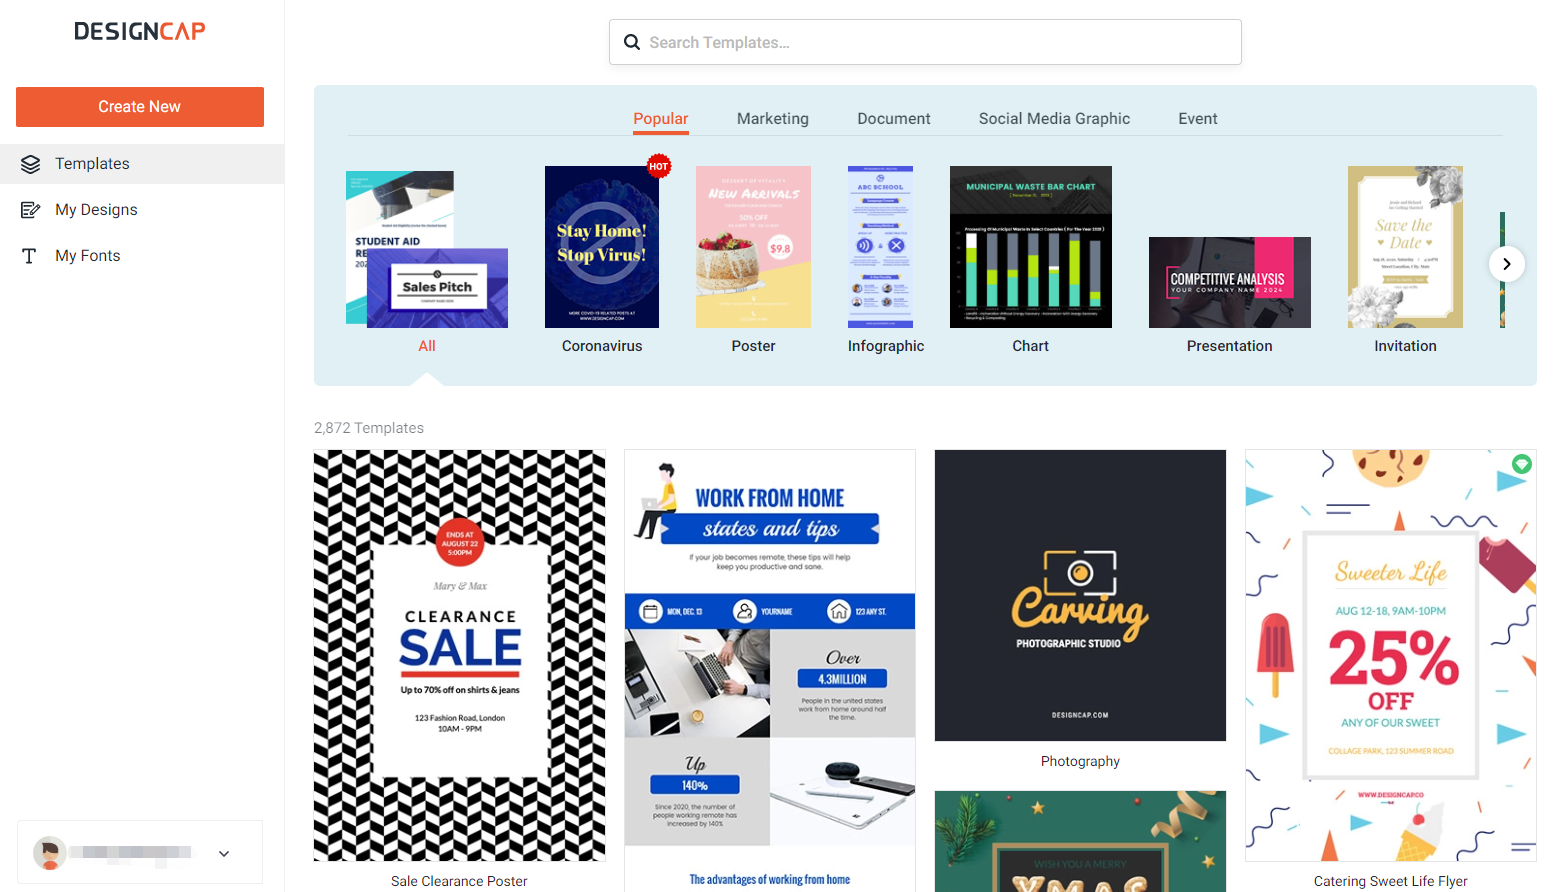Open the Carving Photography template
Viewport: 1563px width, 892px height.
pyautogui.click(x=1080, y=596)
